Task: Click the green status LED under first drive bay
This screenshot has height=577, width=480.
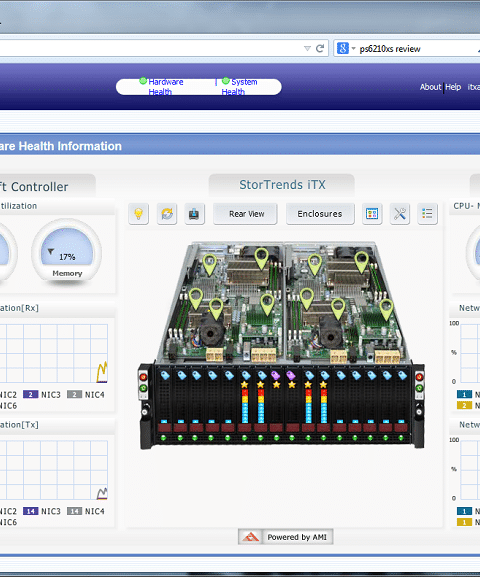Action: click(x=164, y=438)
